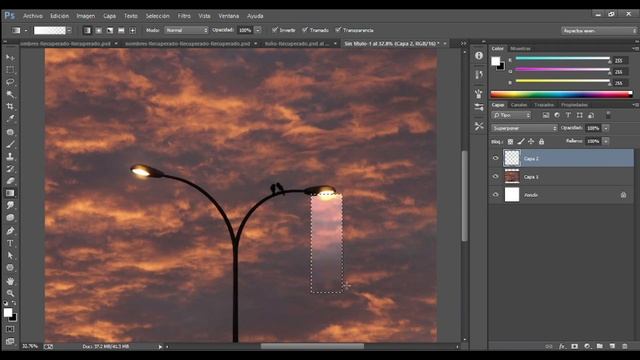This screenshot has width=640, height=360.
Task: Choose the diamond gradient style
Action: (133, 30)
